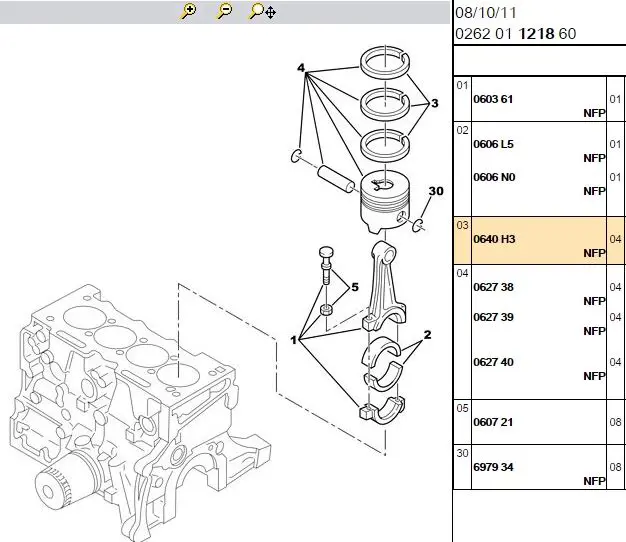Select part number 0607 21
Viewport: 626px width, 542px height.
click(493, 422)
